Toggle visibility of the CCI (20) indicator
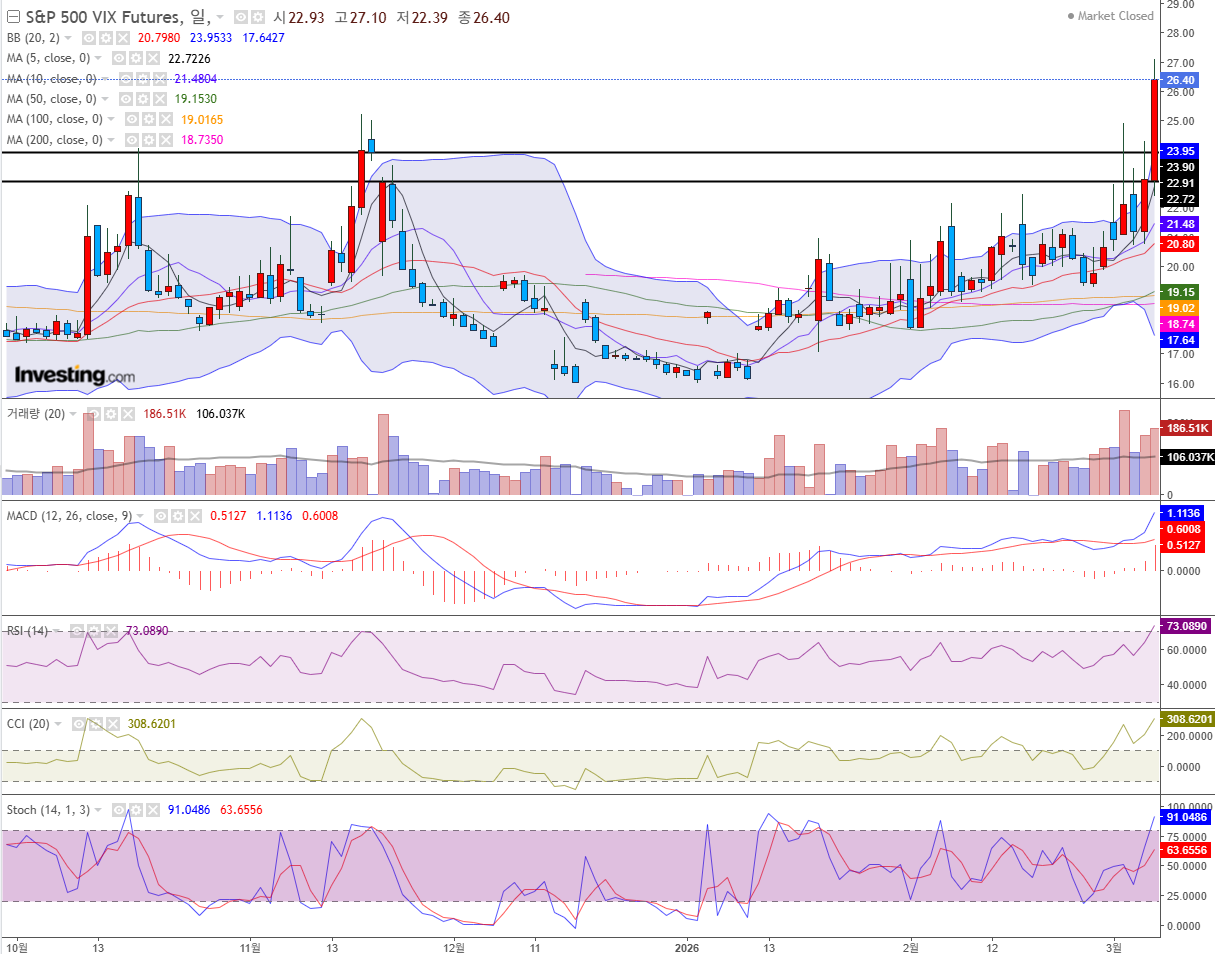 (79, 724)
